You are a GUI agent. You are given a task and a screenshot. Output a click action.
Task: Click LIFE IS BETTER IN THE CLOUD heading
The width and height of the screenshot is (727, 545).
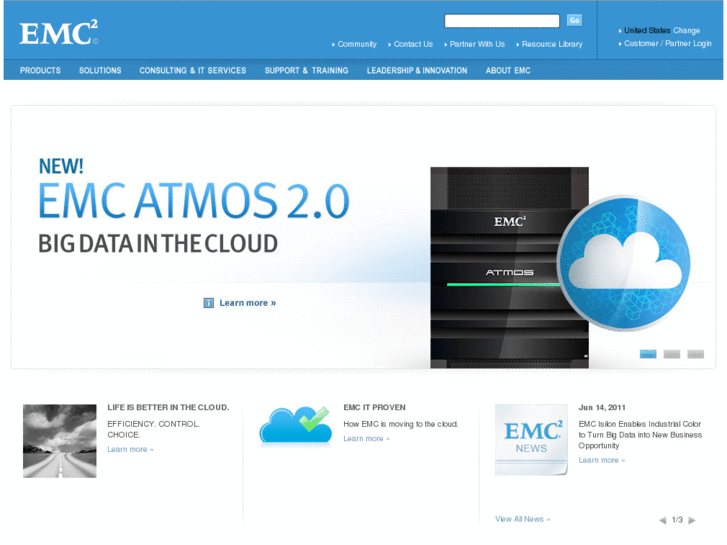point(168,407)
